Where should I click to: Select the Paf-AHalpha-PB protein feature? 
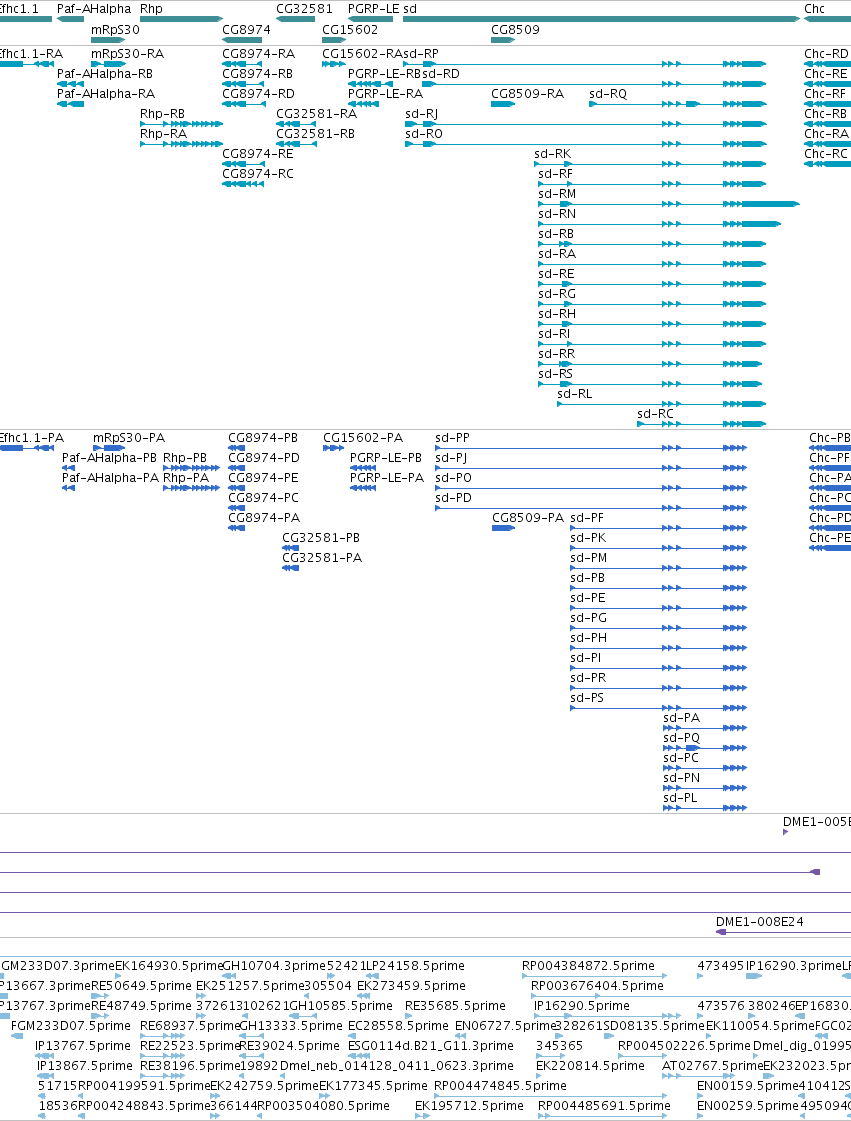click(69, 468)
